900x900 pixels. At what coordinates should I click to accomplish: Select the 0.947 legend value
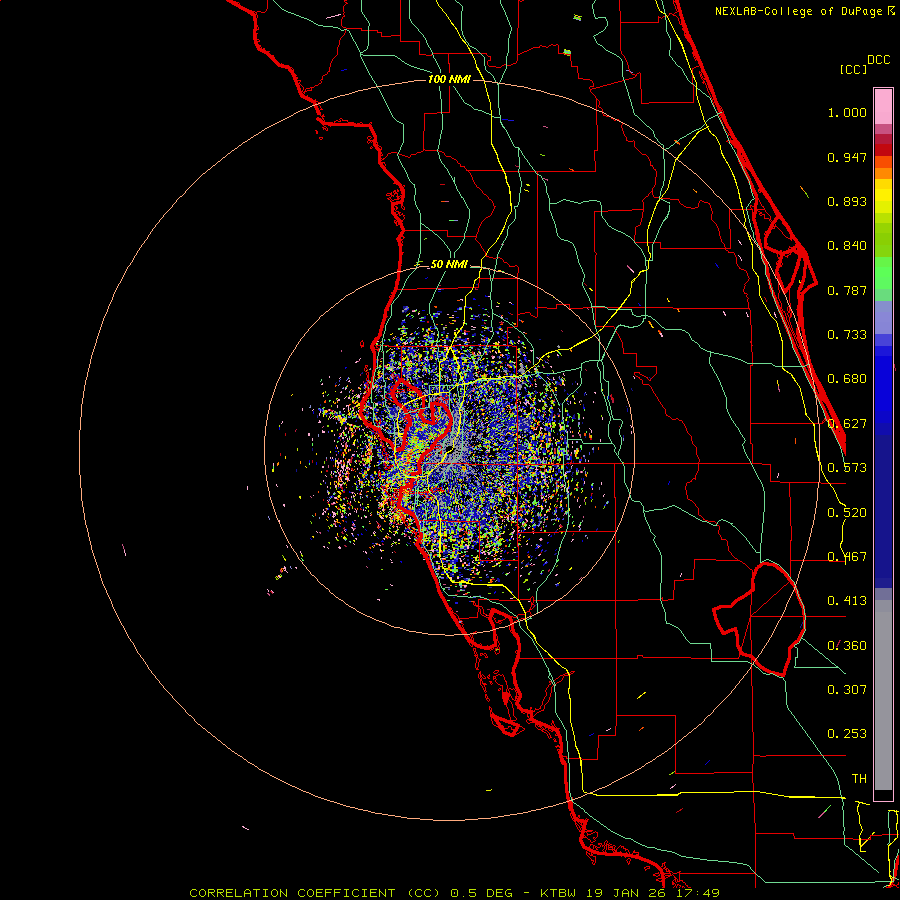point(847,157)
